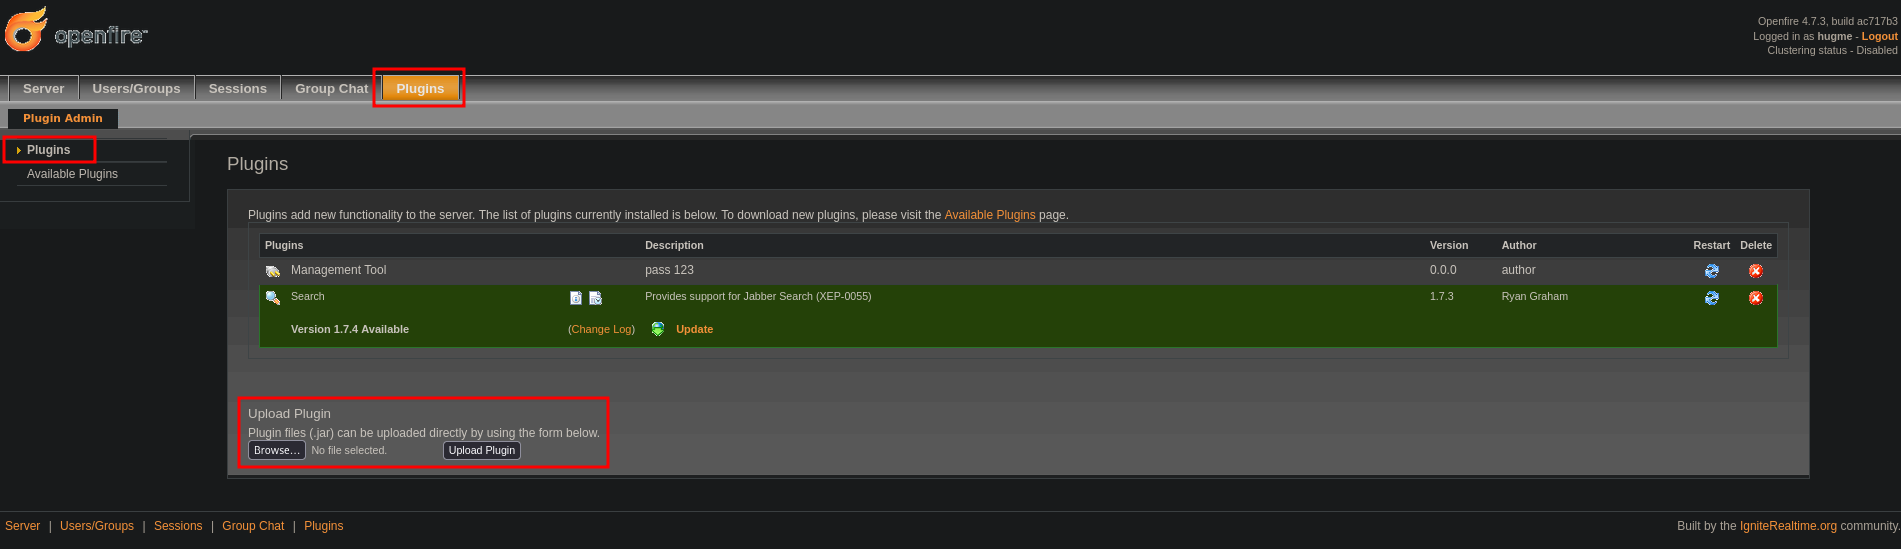This screenshot has width=1901, height=549.
Task: Click the Search plugin magnifier icon
Action: click(x=272, y=297)
